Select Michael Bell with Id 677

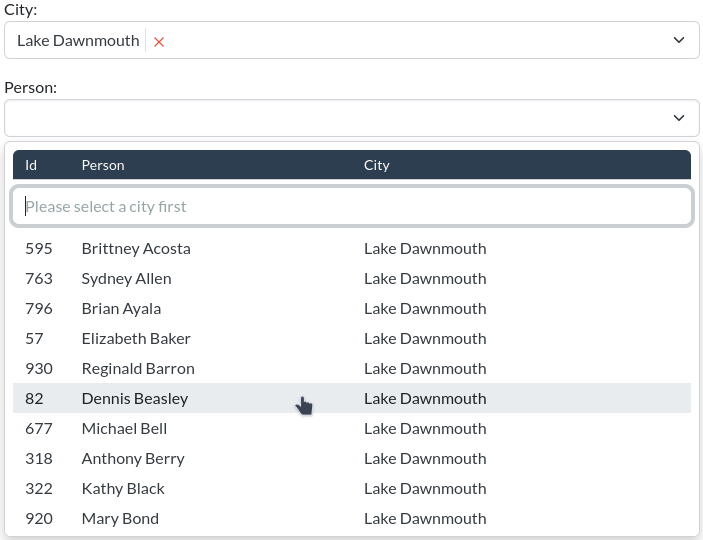[x=124, y=428]
